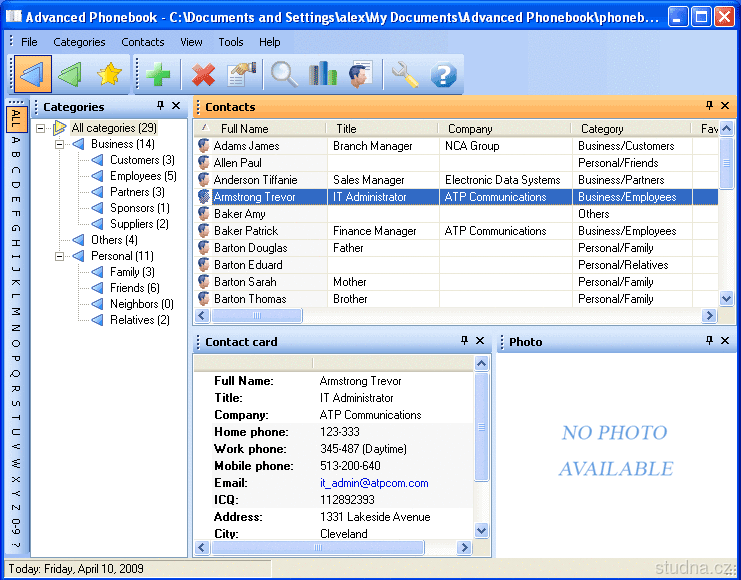Viewport: 741px width, 580px height.
Task: Open help via blue question mark icon
Action: coord(443,75)
